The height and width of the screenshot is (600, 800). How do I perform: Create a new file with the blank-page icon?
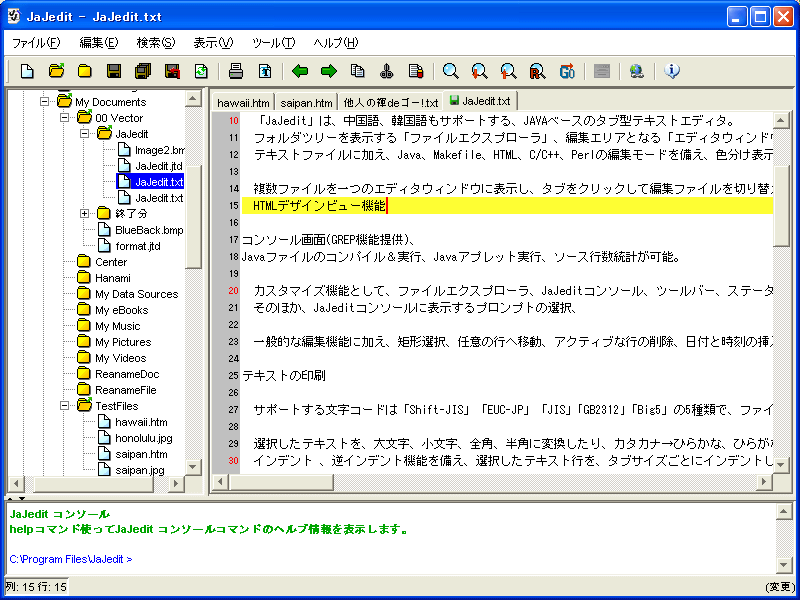tap(27, 71)
